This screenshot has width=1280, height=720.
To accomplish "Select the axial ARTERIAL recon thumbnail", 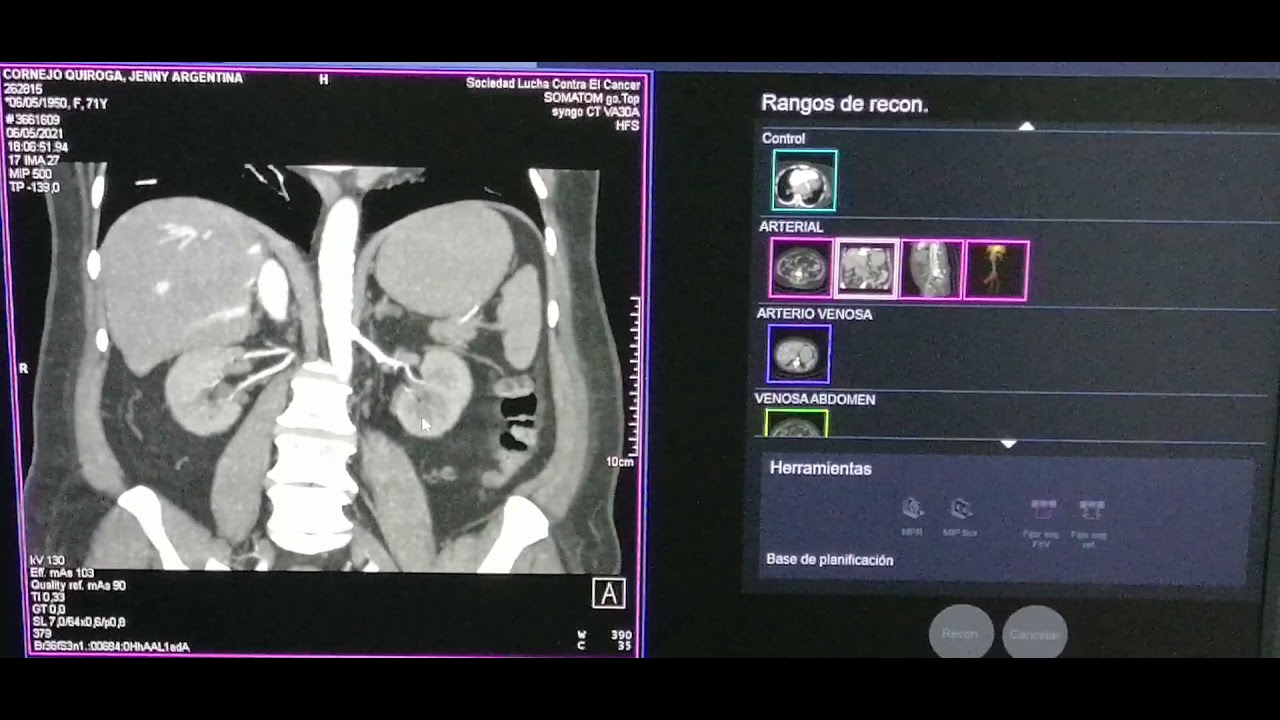I will point(800,269).
